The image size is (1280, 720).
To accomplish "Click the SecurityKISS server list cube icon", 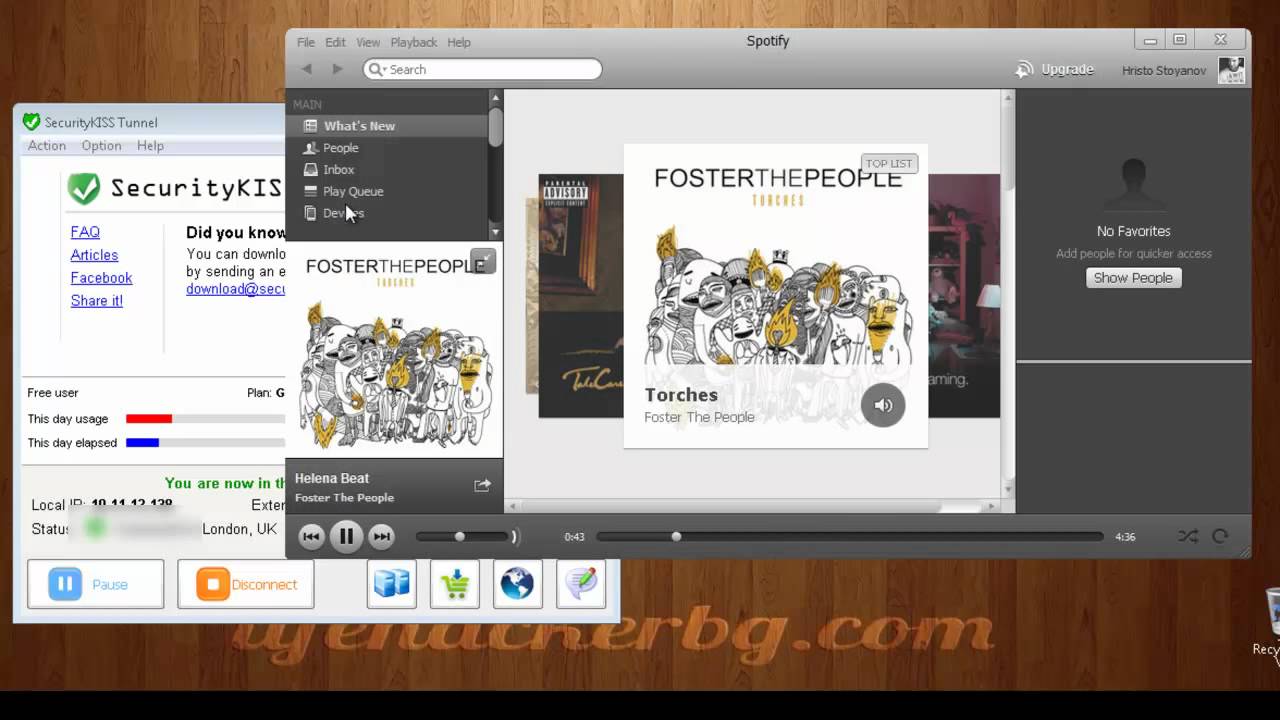I will tap(392, 584).
